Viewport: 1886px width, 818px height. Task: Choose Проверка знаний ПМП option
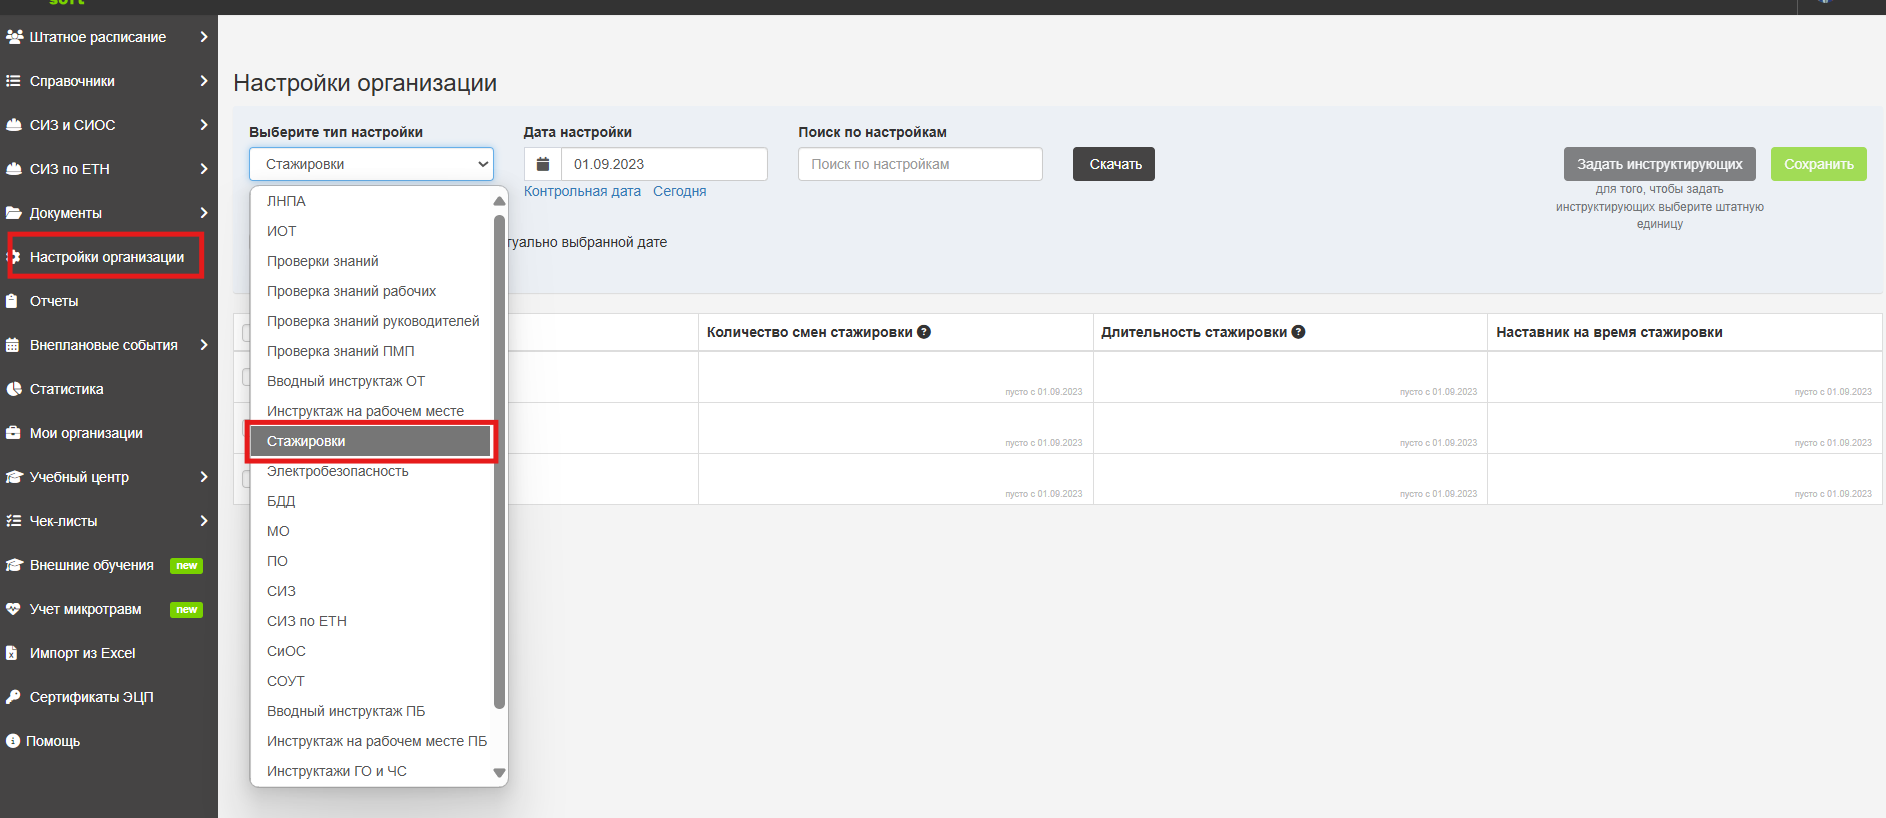click(x=371, y=351)
